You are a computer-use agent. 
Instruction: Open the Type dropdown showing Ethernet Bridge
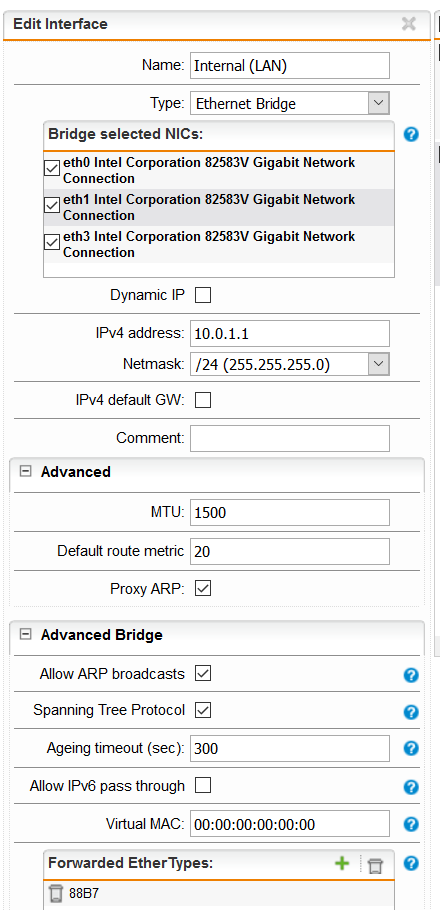pos(290,103)
